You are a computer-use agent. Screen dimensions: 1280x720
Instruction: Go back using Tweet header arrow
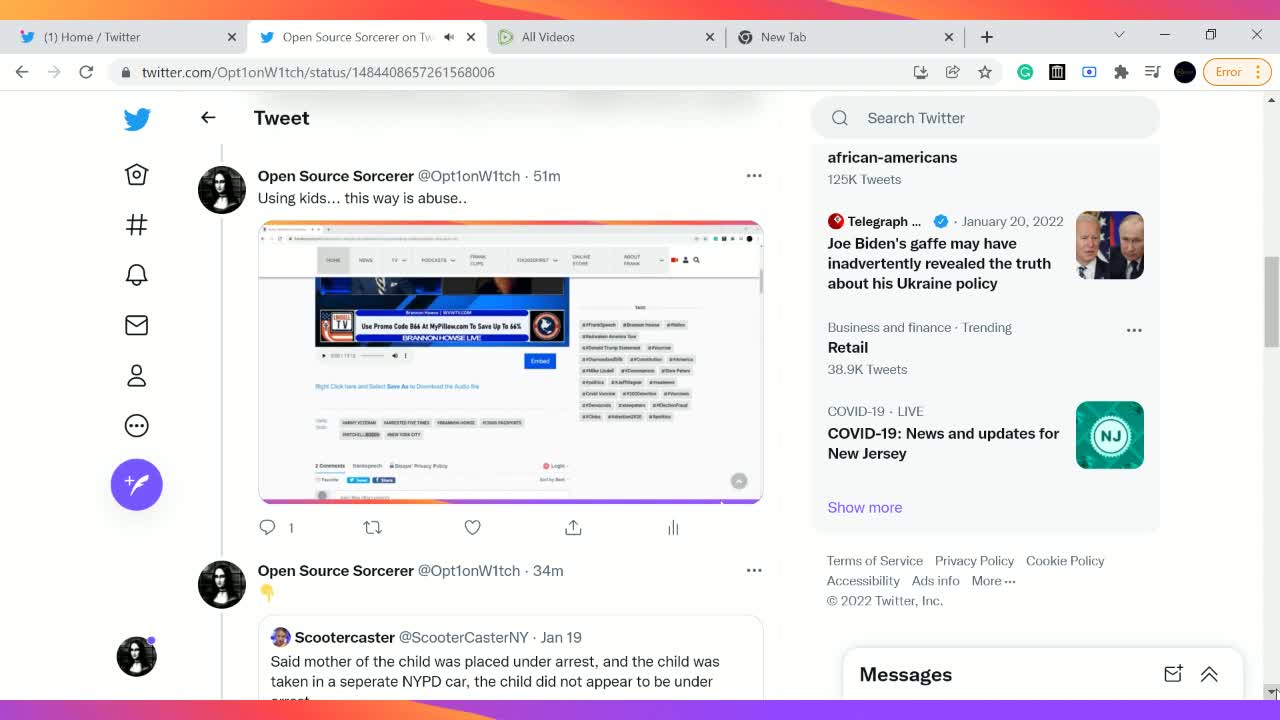point(208,118)
